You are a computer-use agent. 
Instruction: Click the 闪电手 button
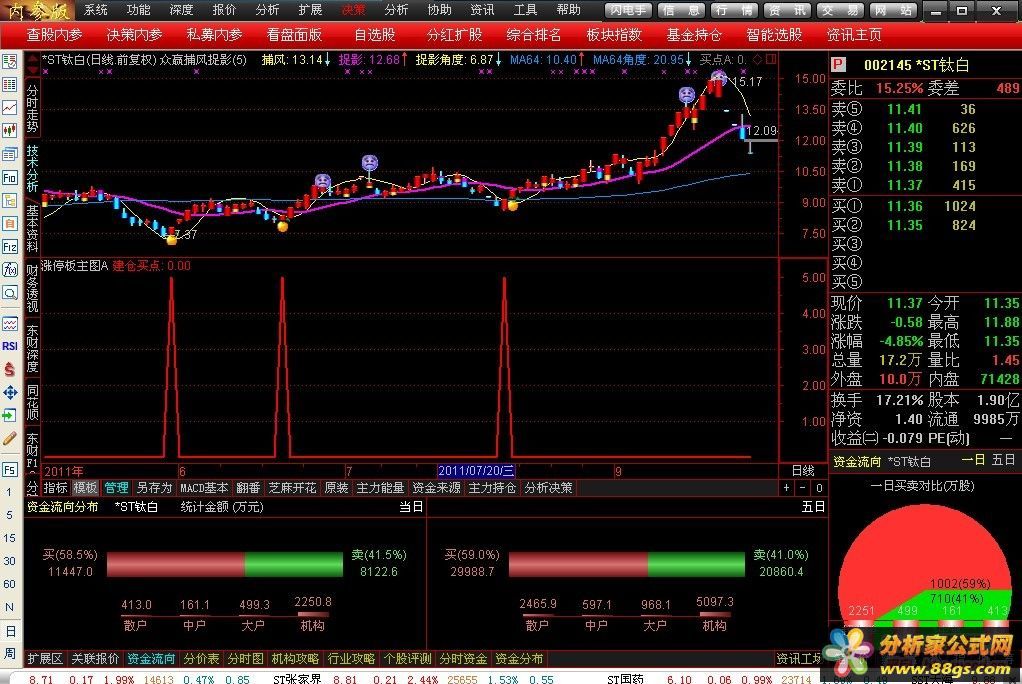click(x=628, y=10)
